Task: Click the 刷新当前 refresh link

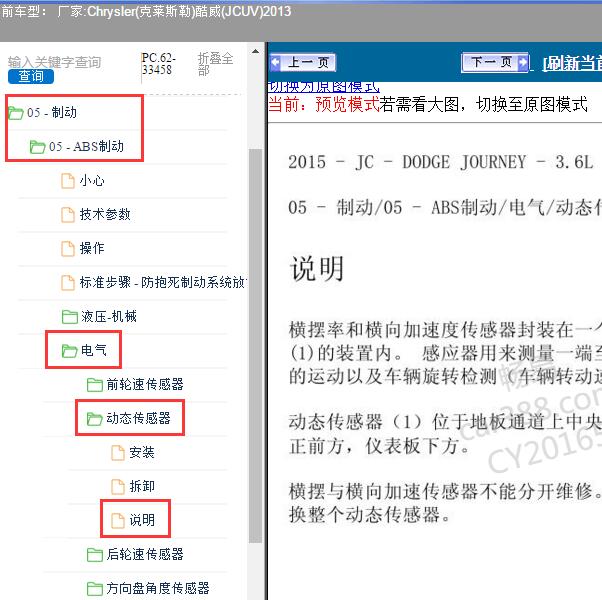Action: 572,63
